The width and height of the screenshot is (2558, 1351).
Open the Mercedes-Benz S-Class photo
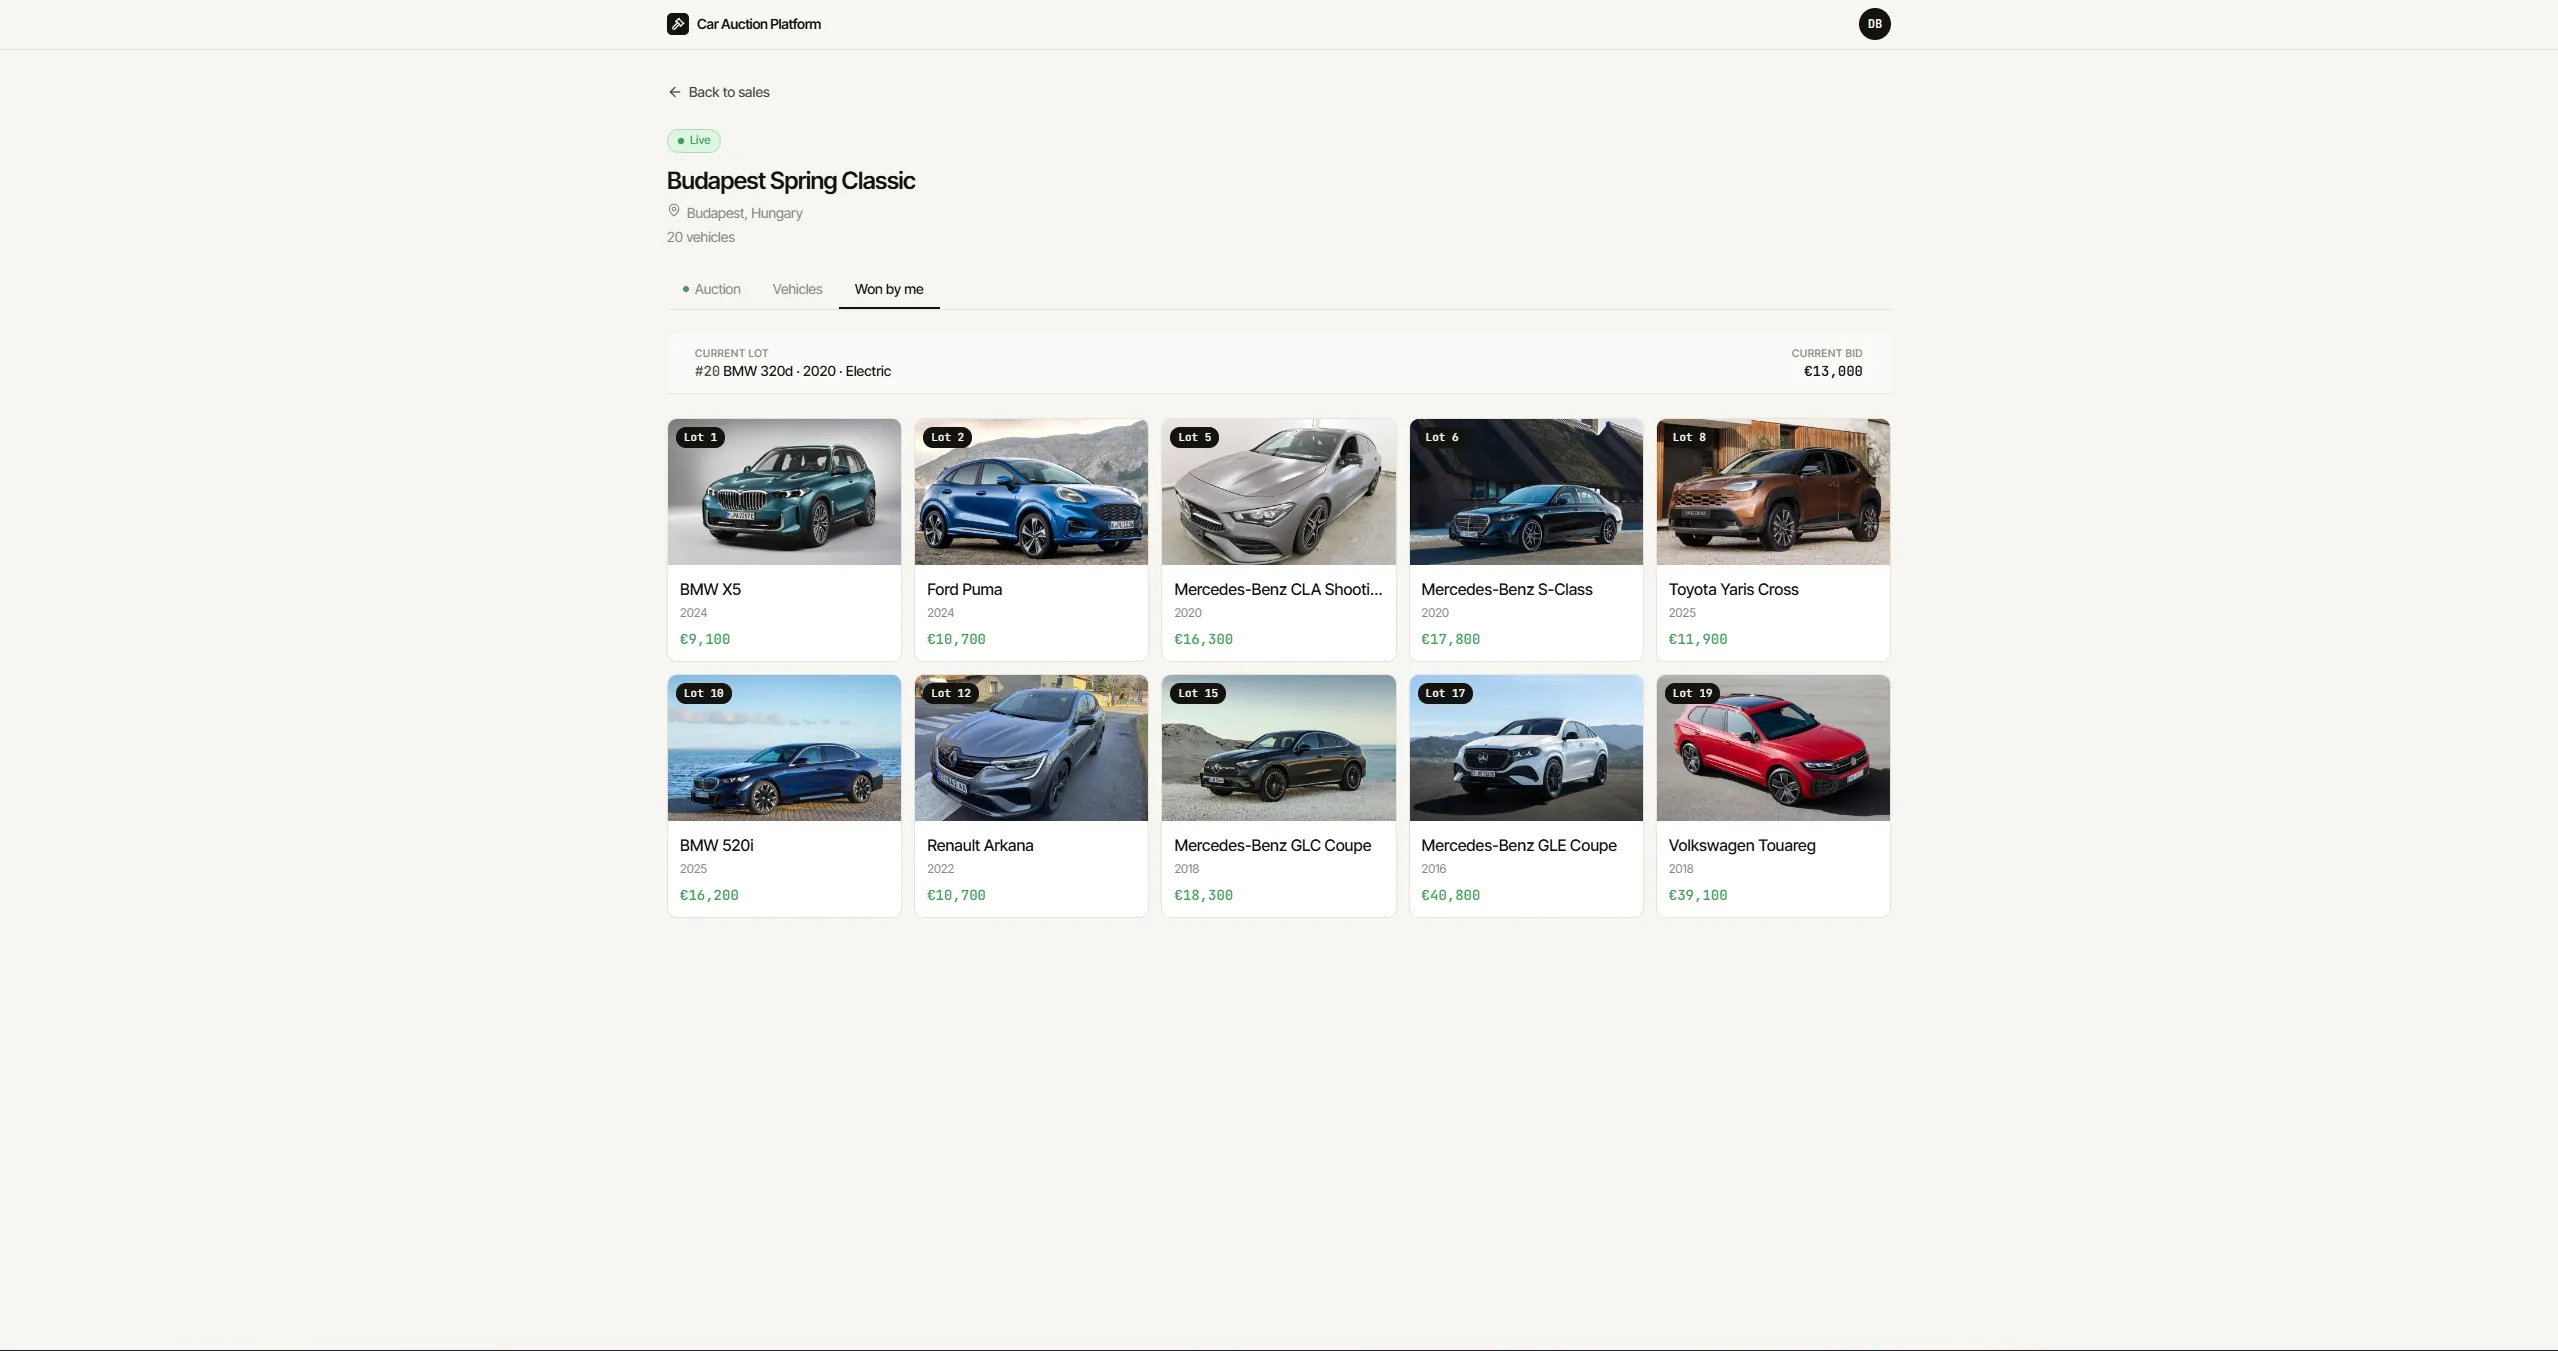click(1526, 492)
